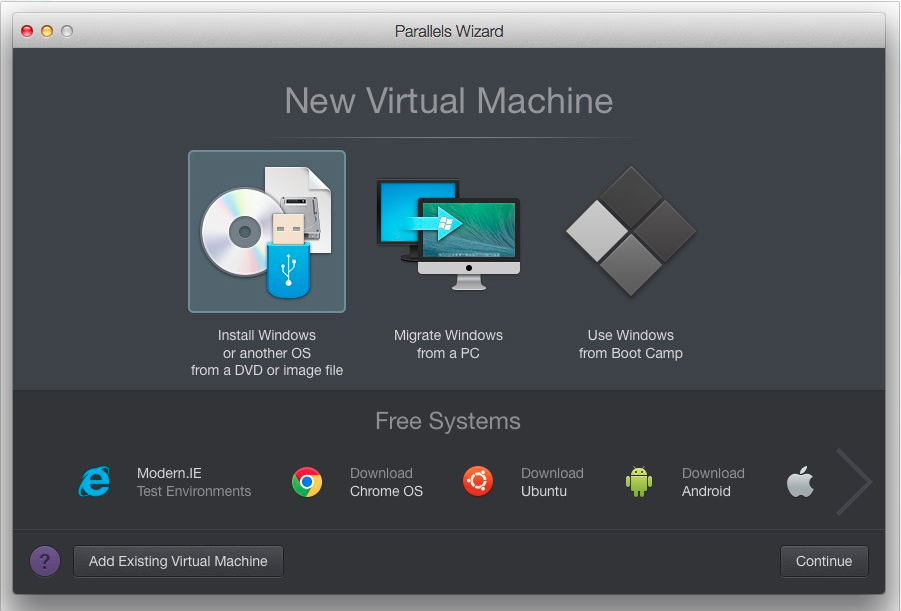Click the Internet Explorer Modern.IE icon
The width and height of the screenshot is (901, 611).
pos(94,482)
